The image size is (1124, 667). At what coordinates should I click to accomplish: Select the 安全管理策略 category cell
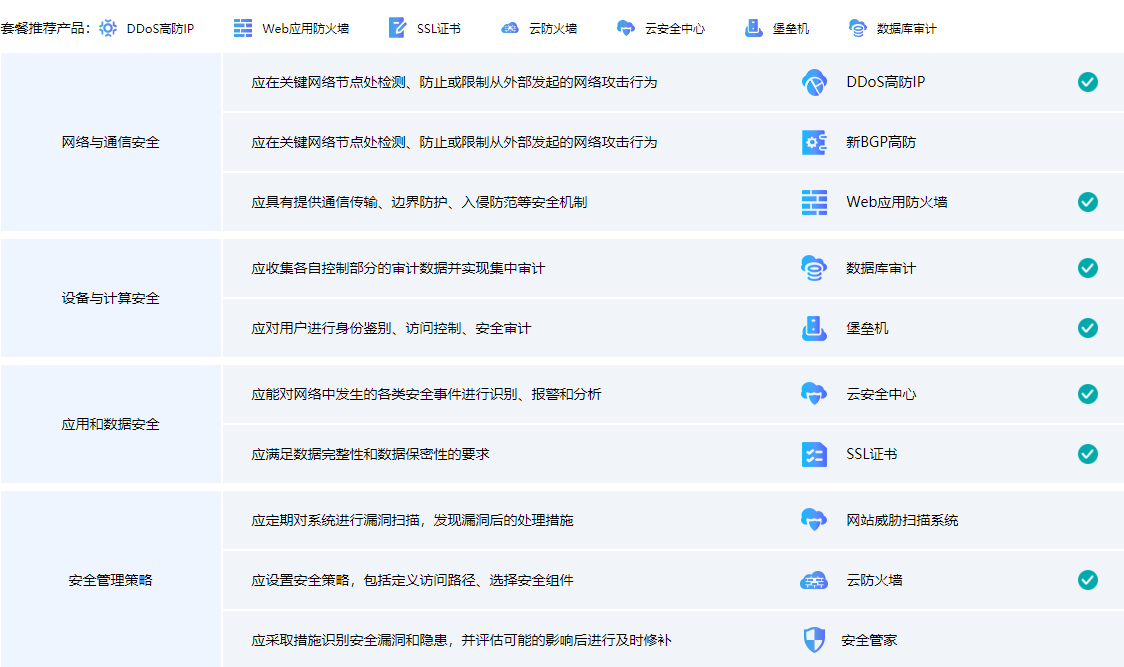[110, 580]
